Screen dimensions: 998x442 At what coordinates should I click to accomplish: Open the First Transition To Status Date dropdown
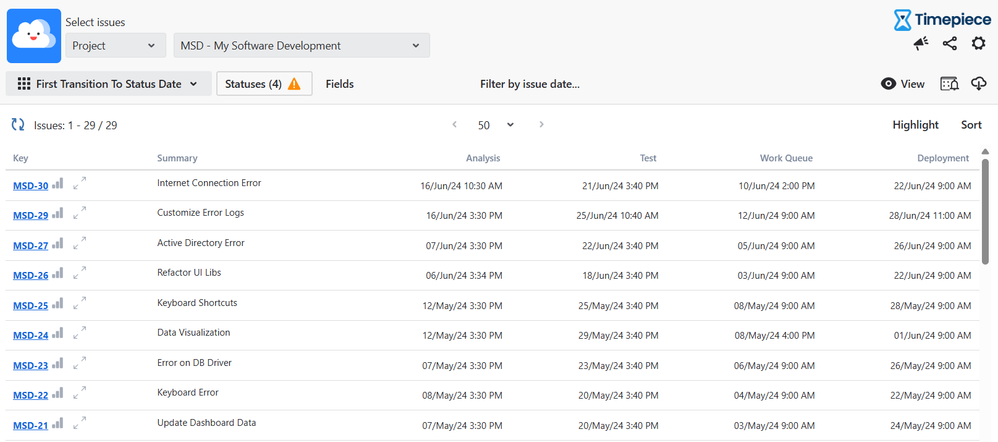click(108, 84)
